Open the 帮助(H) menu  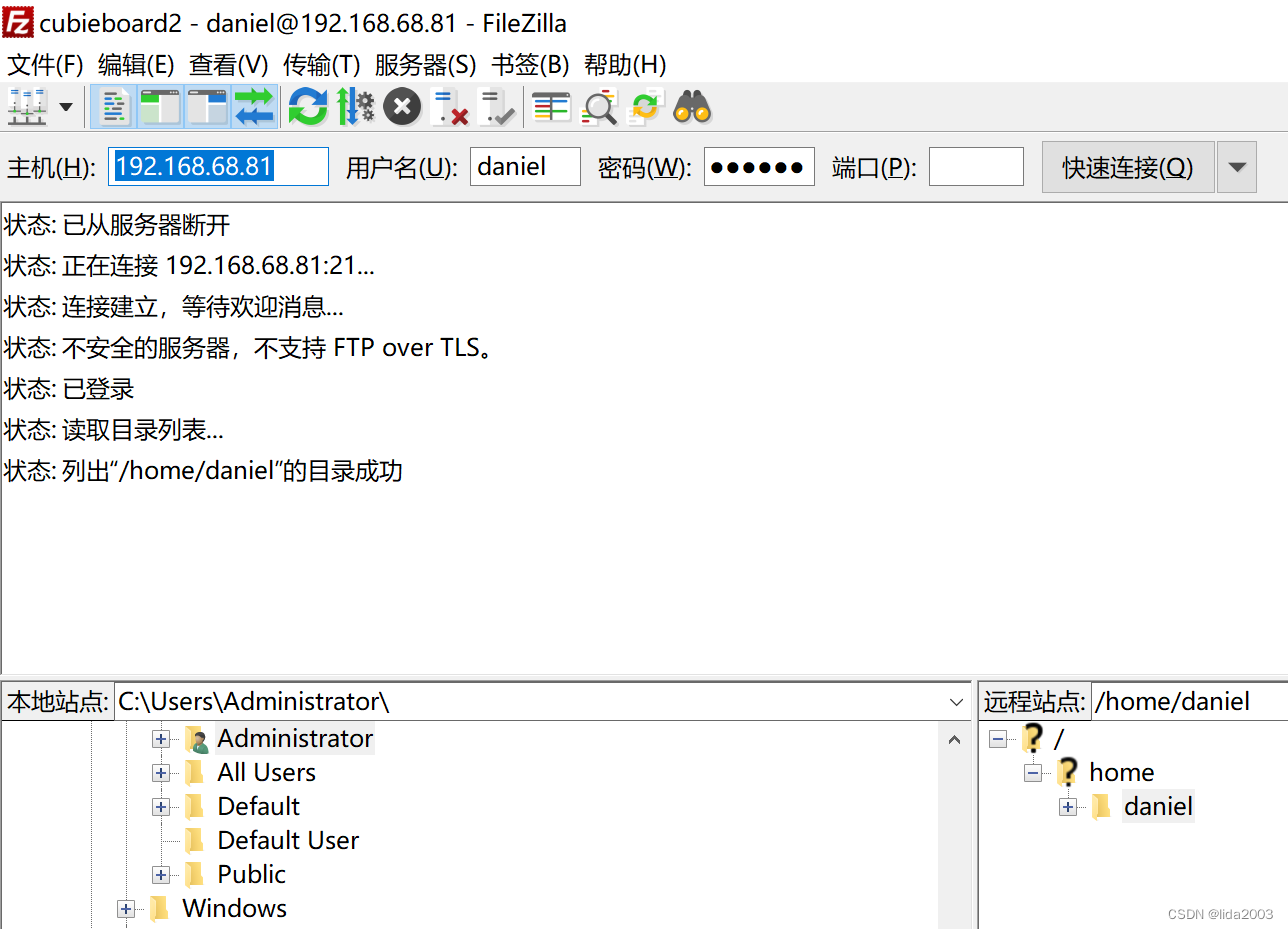tap(625, 65)
